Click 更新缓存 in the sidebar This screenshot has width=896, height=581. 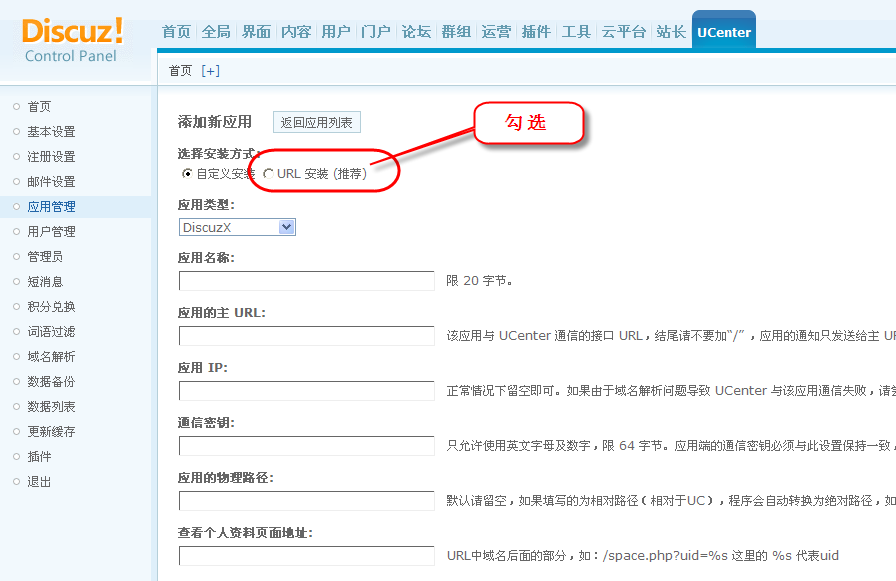[x=51, y=432]
